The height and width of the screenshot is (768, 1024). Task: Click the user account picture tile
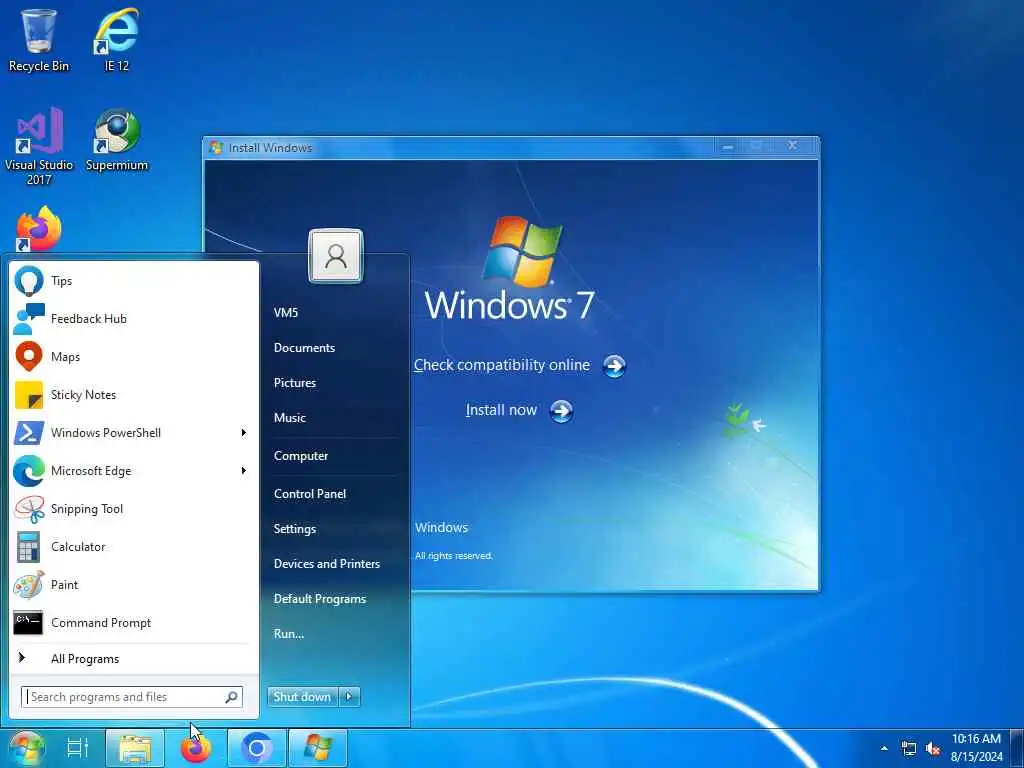[x=336, y=255]
